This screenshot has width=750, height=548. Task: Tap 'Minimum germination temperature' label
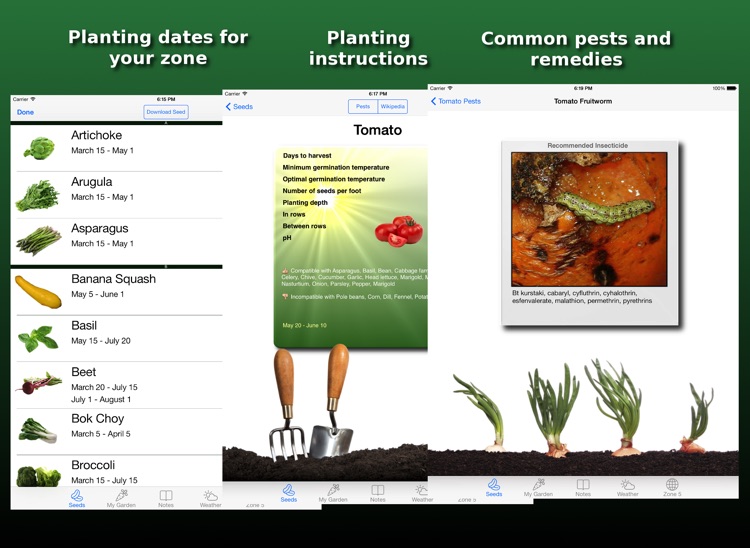tap(336, 167)
